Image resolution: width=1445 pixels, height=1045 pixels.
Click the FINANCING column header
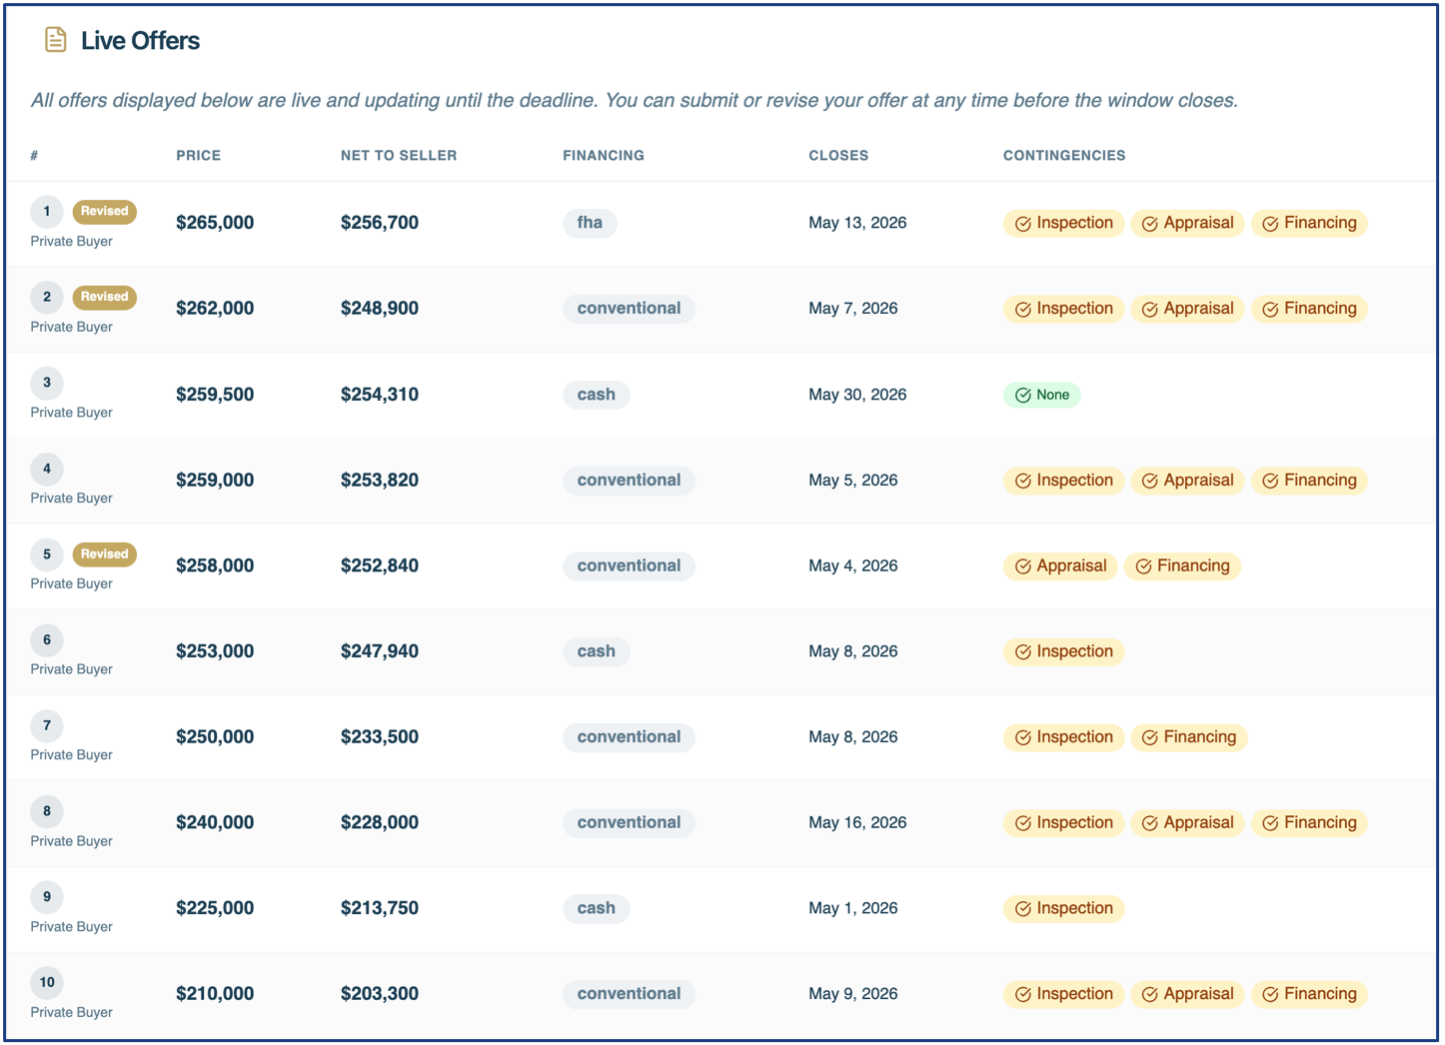603,155
